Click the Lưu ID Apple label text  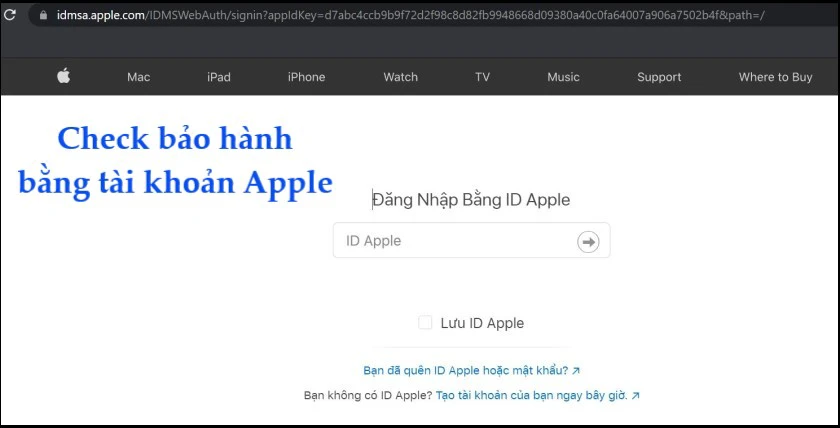point(482,323)
